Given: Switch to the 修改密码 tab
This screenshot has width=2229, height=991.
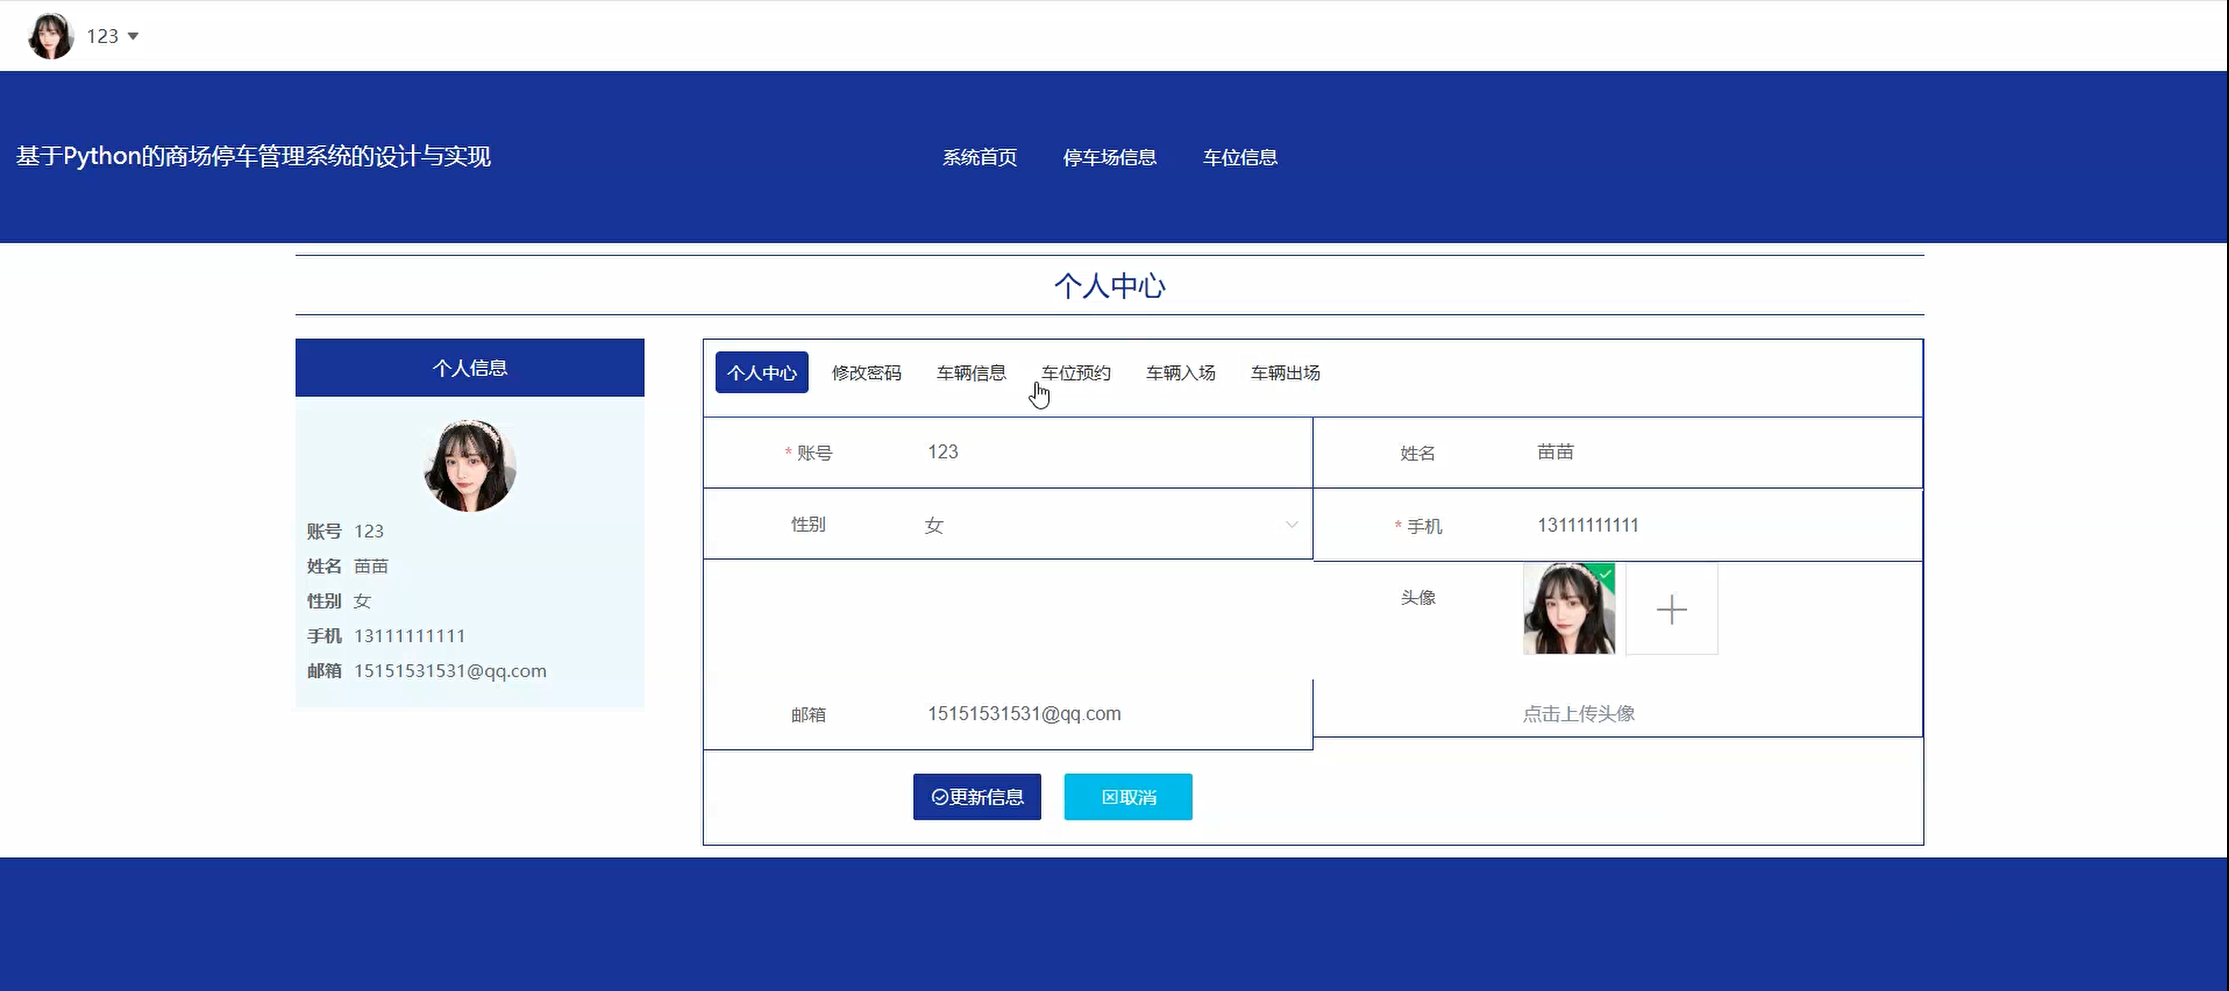Looking at the screenshot, I should [865, 372].
